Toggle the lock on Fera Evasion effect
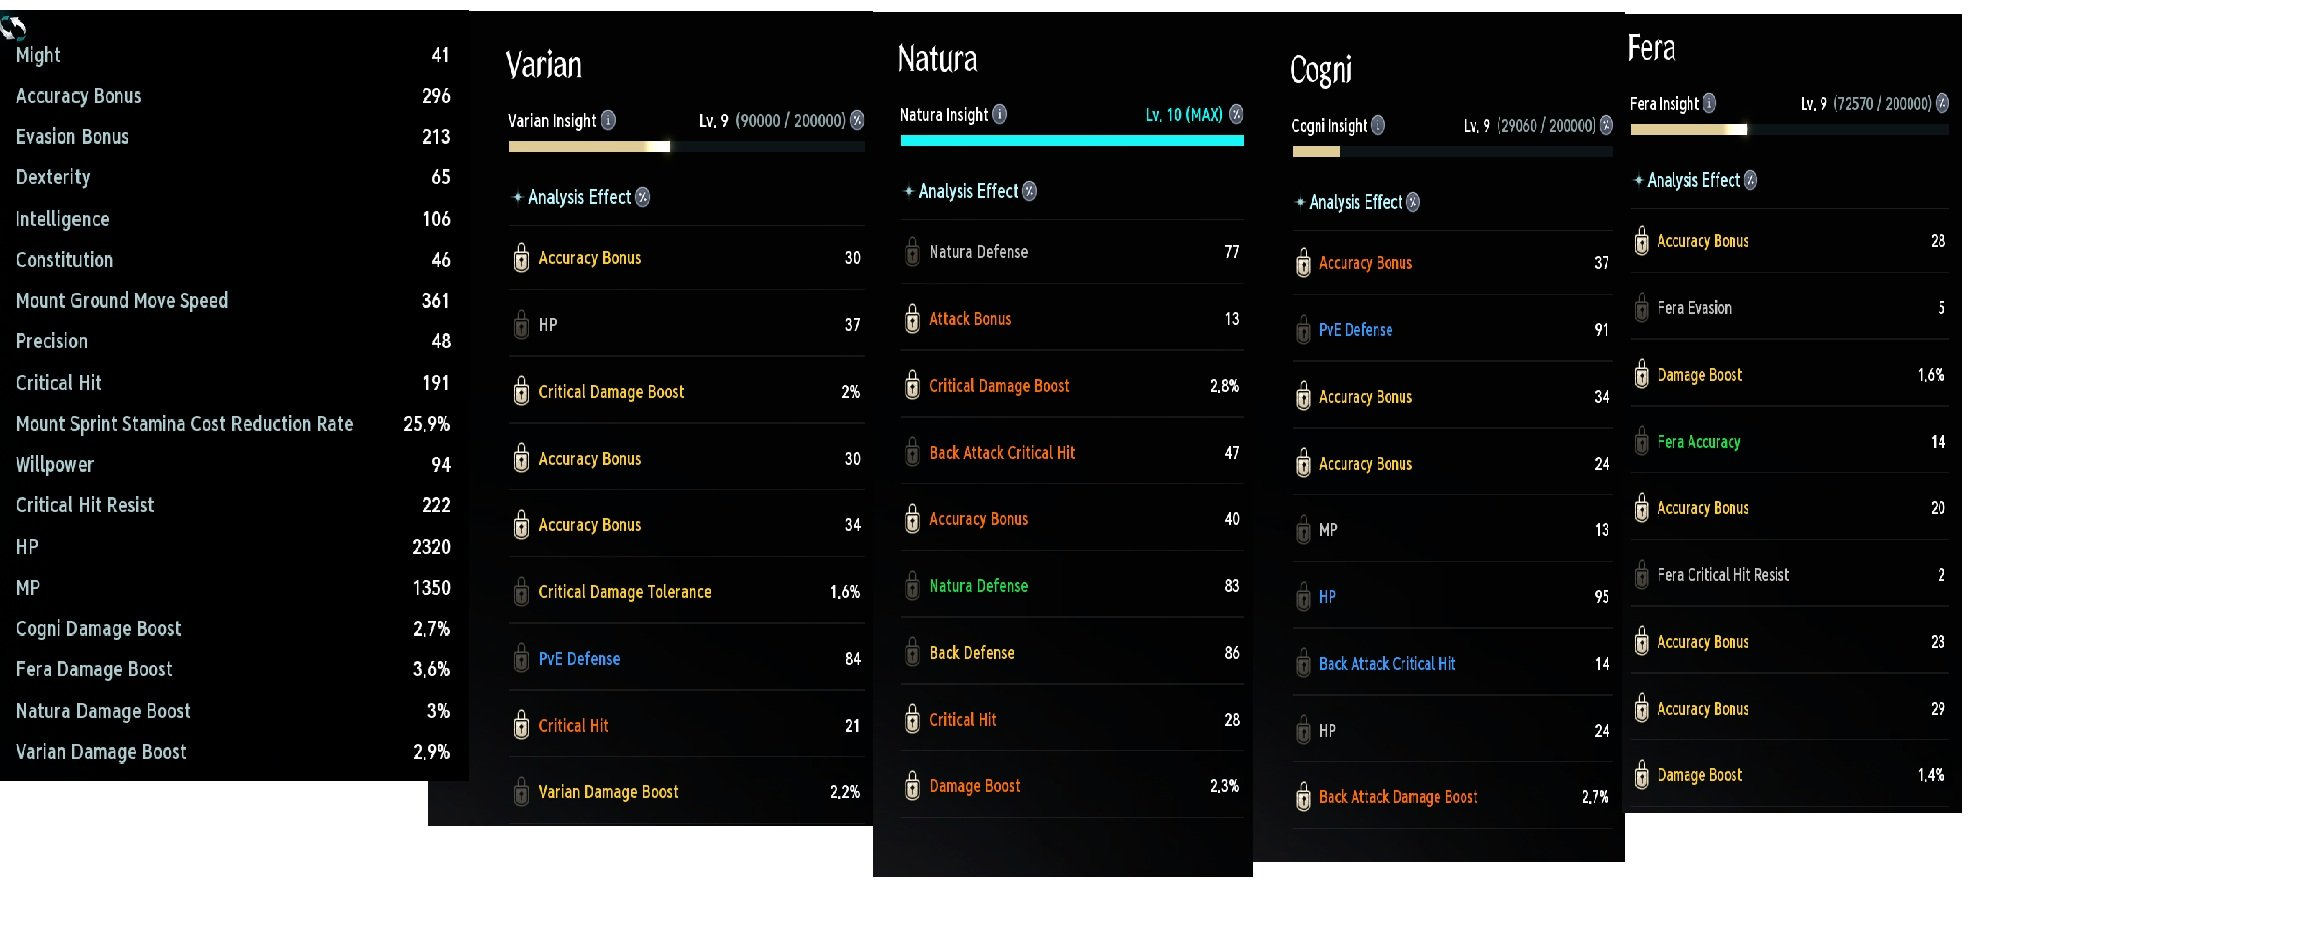2301x935 pixels. pyautogui.click(x=1641, y=308)
